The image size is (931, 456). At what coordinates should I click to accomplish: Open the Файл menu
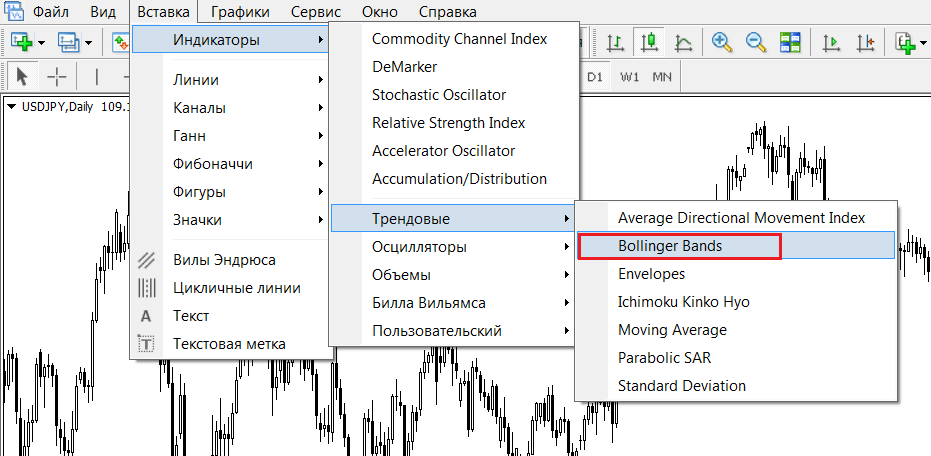[50, 12]
